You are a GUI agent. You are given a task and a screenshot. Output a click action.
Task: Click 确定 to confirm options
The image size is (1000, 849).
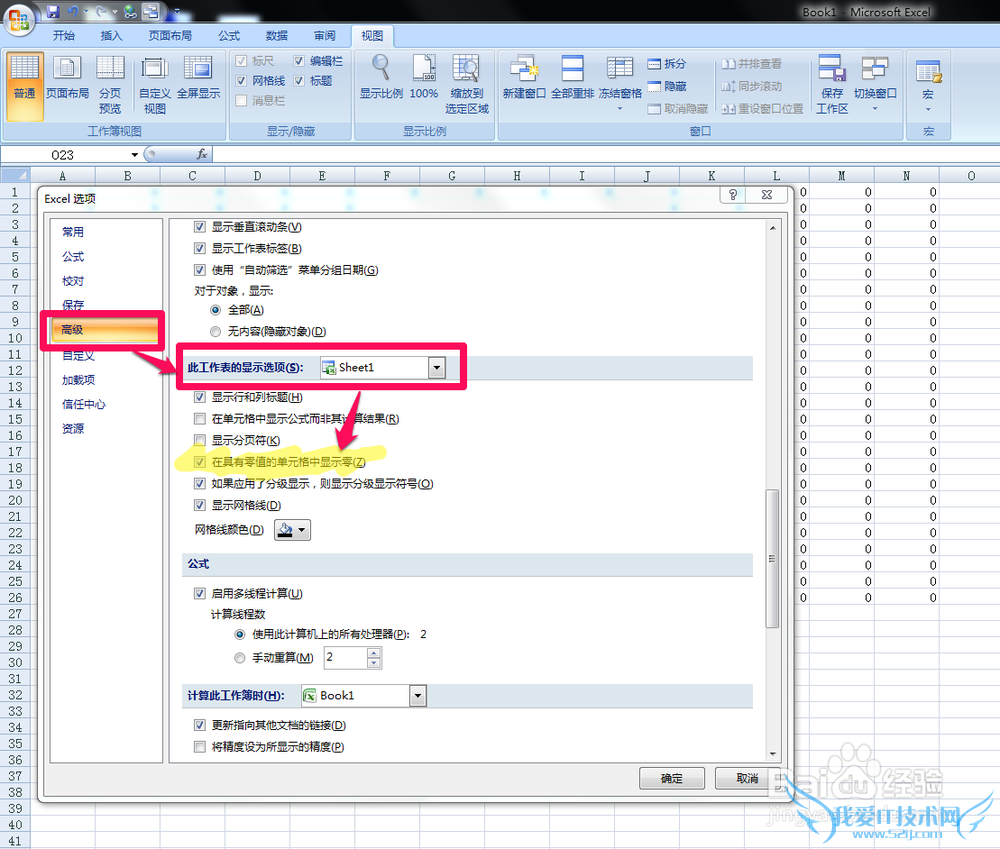[672, 778]
